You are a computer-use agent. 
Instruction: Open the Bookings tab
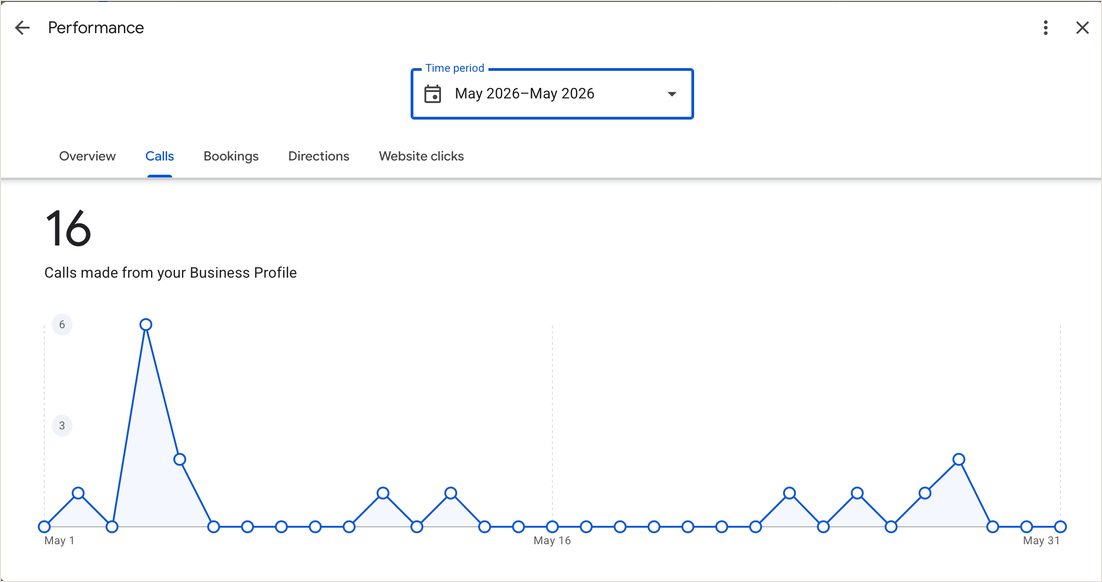point(231,156)
